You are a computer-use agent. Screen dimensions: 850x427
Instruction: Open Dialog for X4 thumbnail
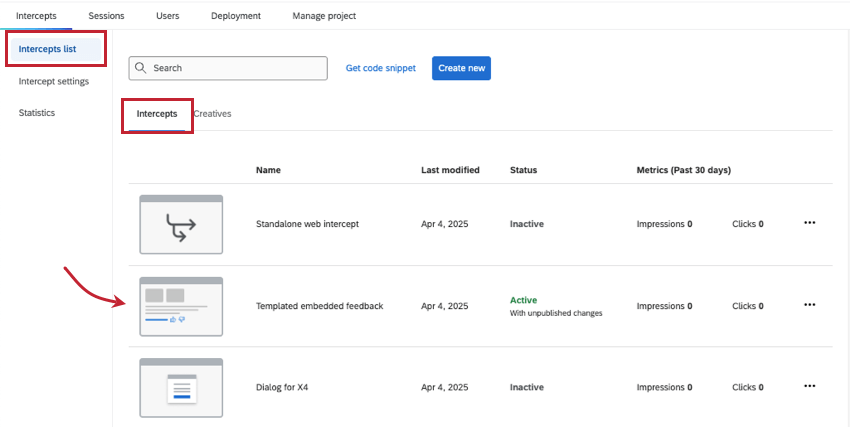(181, 387)
